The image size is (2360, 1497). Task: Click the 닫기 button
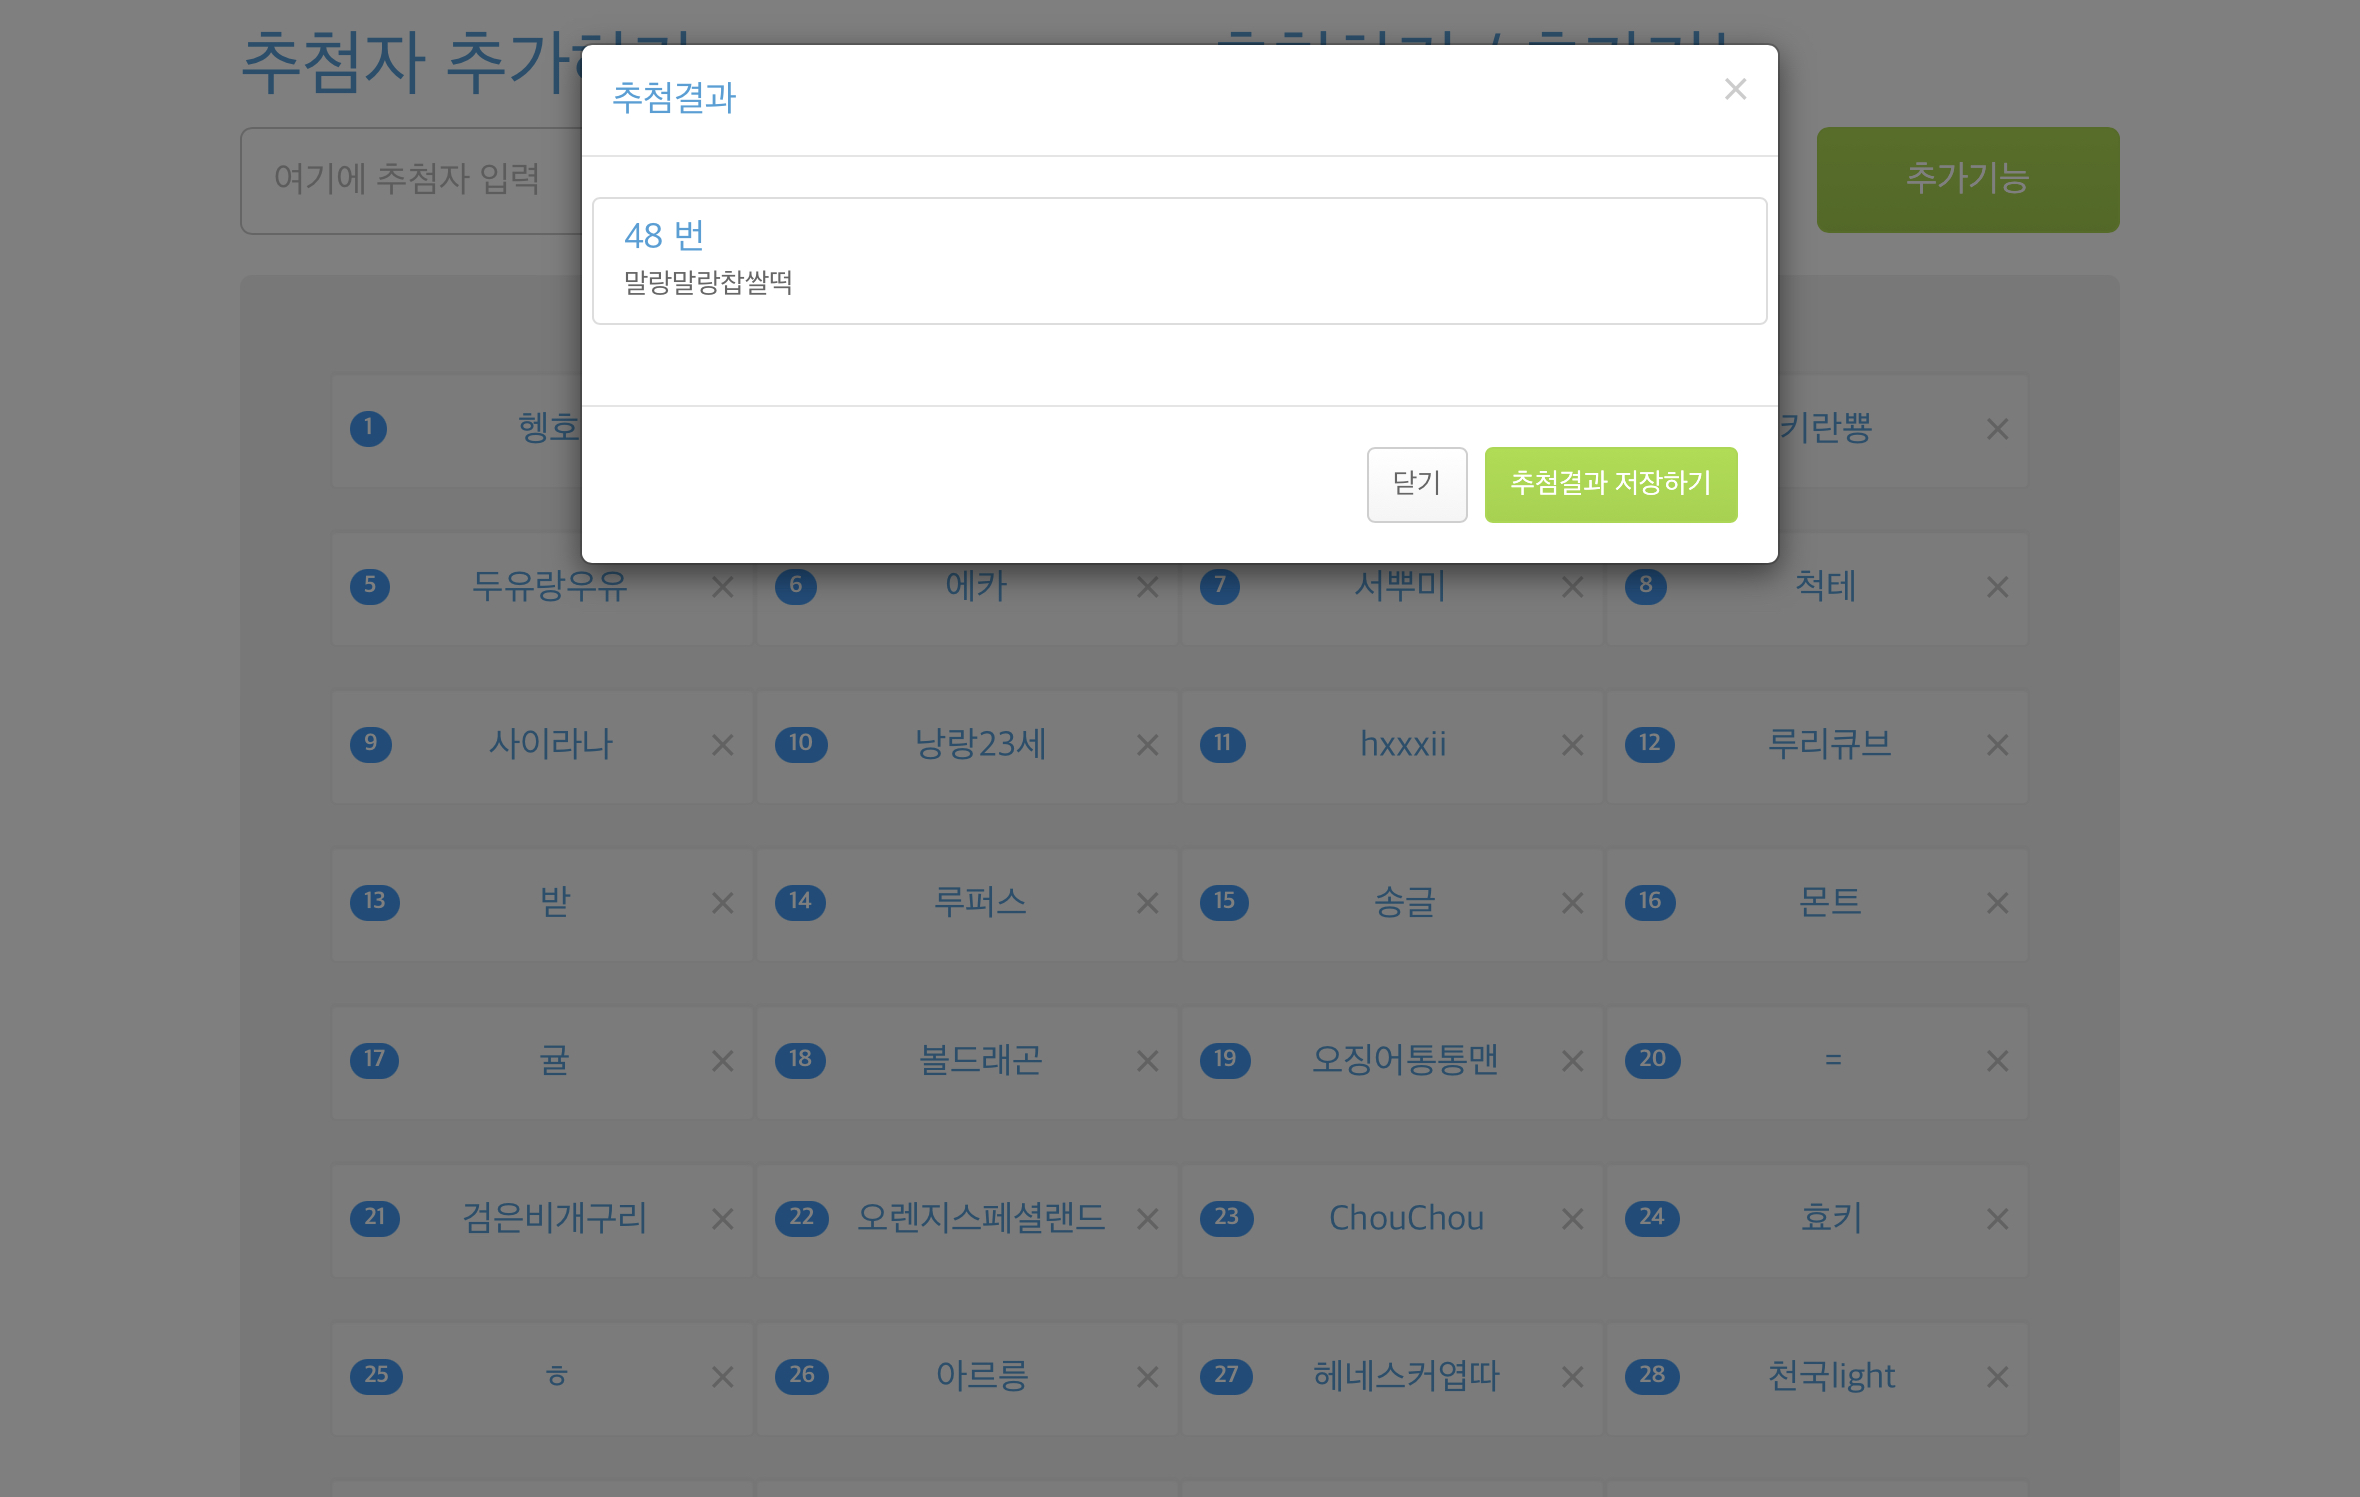pos(1417,484)
